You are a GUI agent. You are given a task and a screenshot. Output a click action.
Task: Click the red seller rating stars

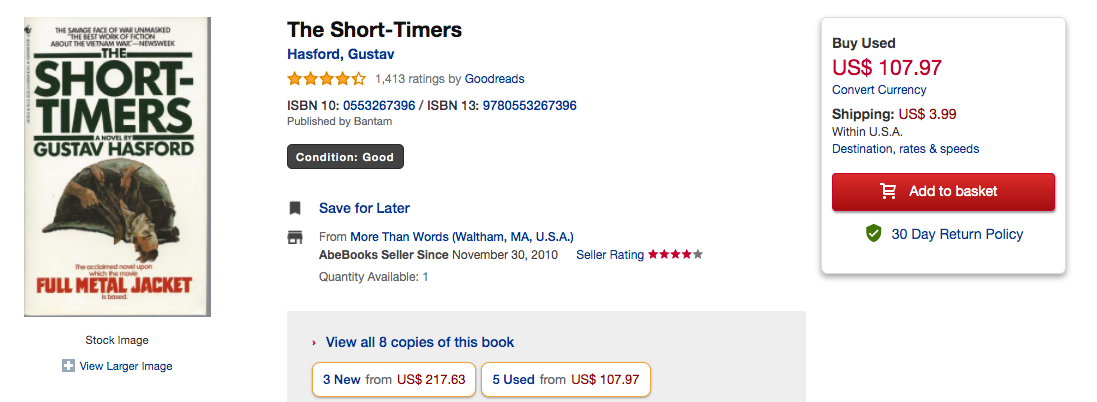coord(676,255)
